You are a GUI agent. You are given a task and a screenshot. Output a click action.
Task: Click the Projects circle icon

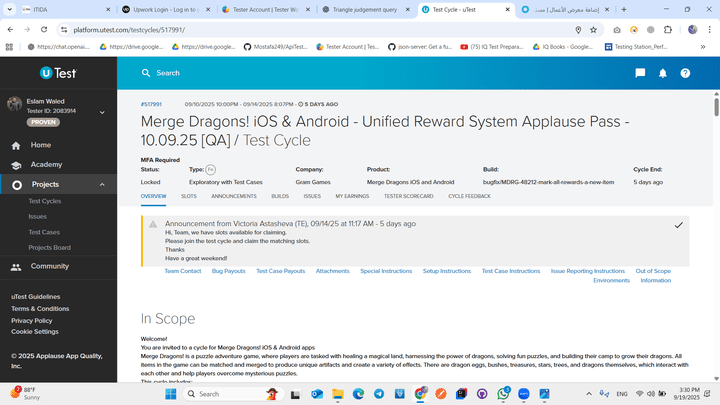(x=17, y=185)
